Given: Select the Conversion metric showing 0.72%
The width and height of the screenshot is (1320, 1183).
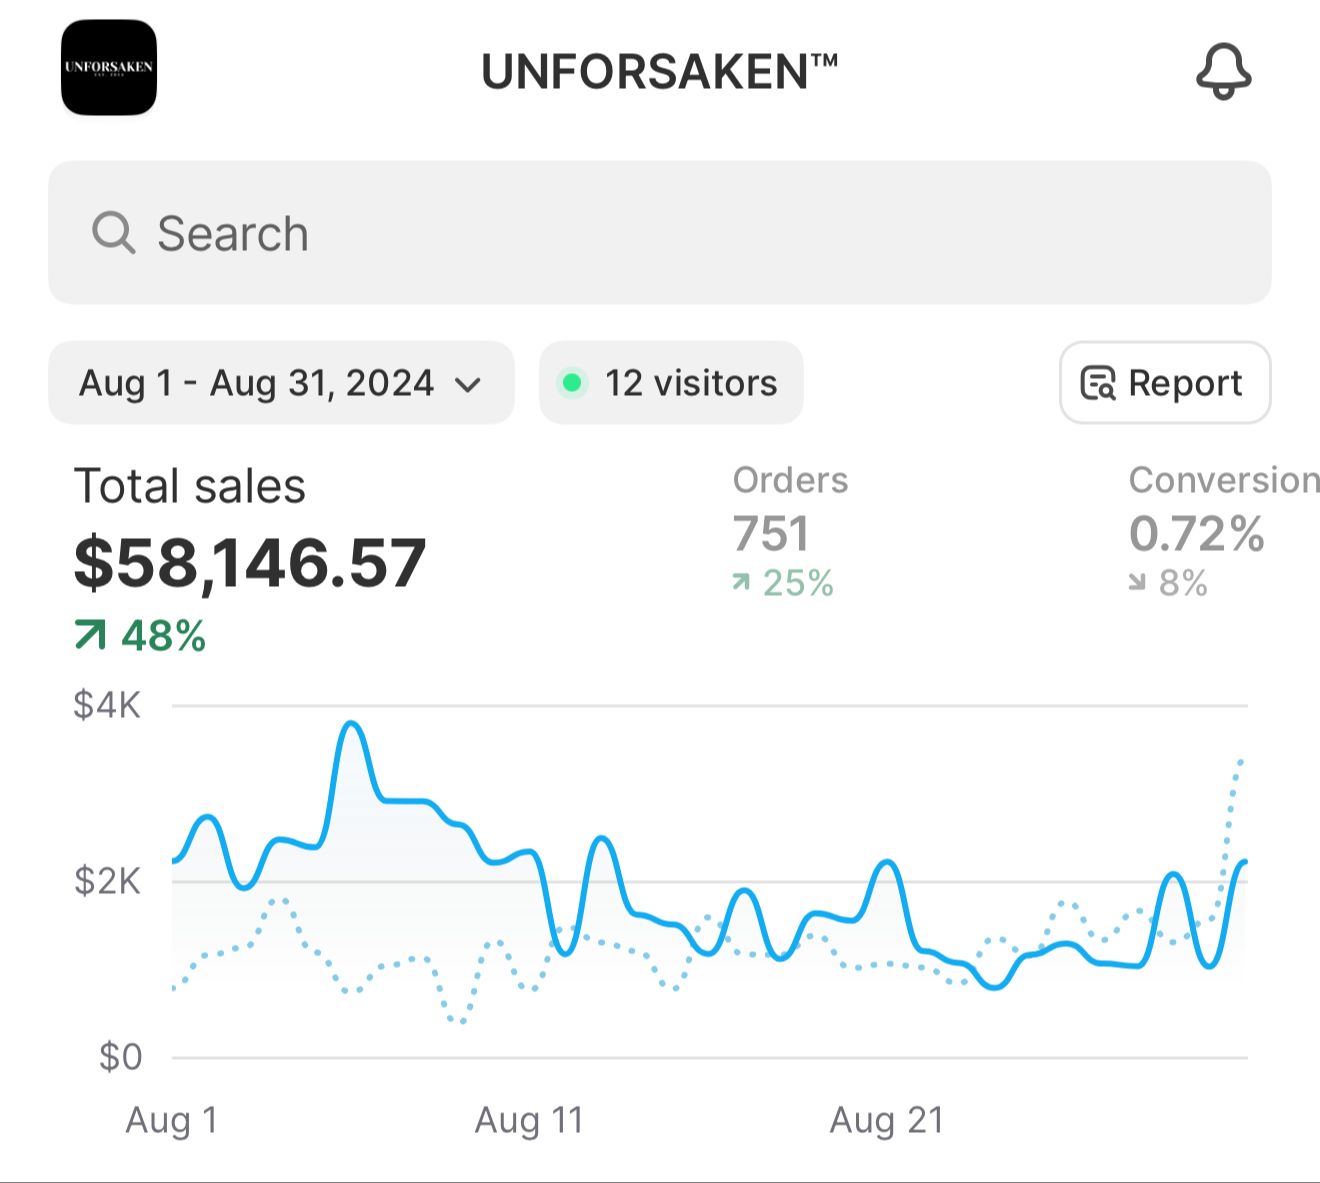Looking at the screenshot, I should click(1224, 531).
